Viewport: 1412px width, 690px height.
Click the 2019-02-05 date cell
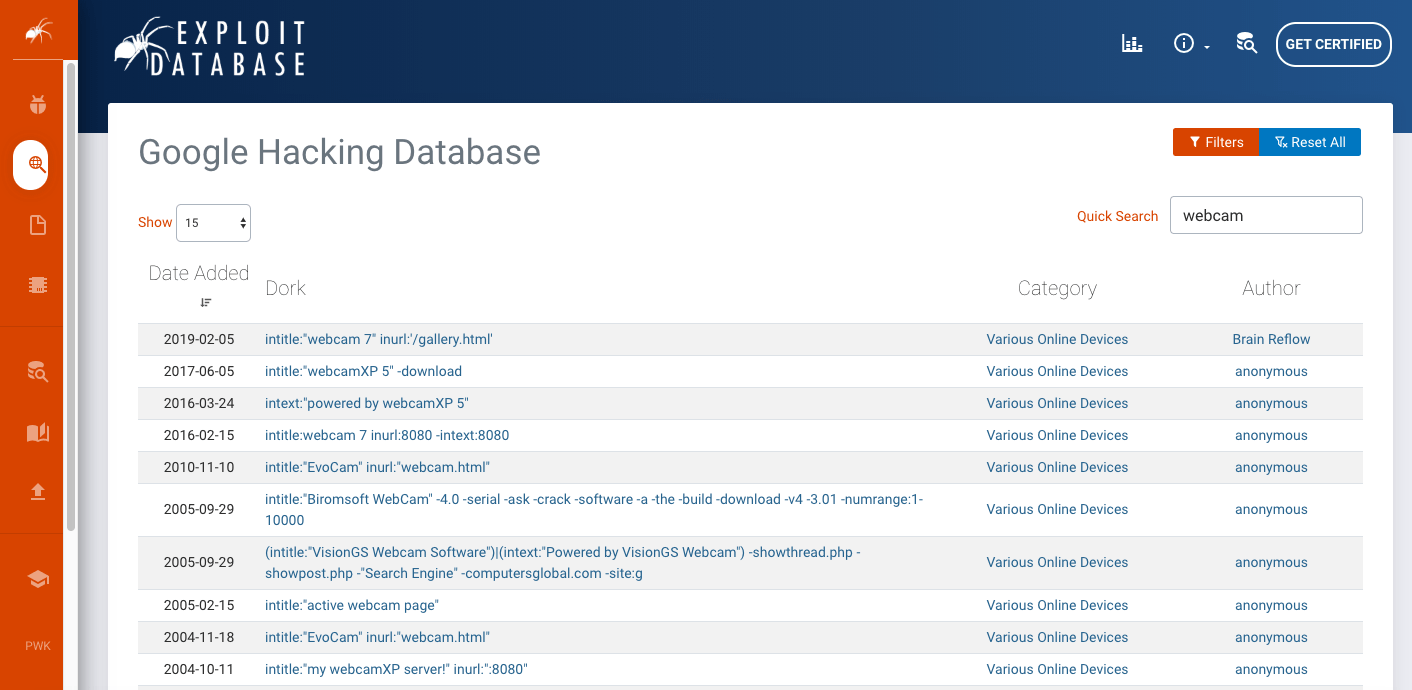[199, 339]
